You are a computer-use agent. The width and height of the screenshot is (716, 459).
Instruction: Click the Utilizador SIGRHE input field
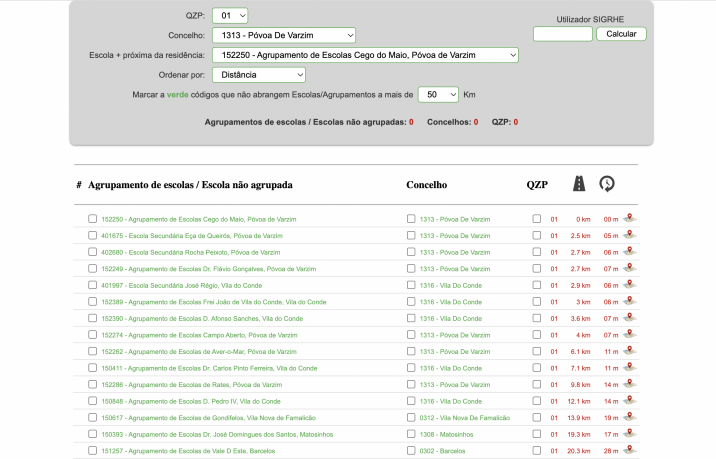click(x=562, y=34)
